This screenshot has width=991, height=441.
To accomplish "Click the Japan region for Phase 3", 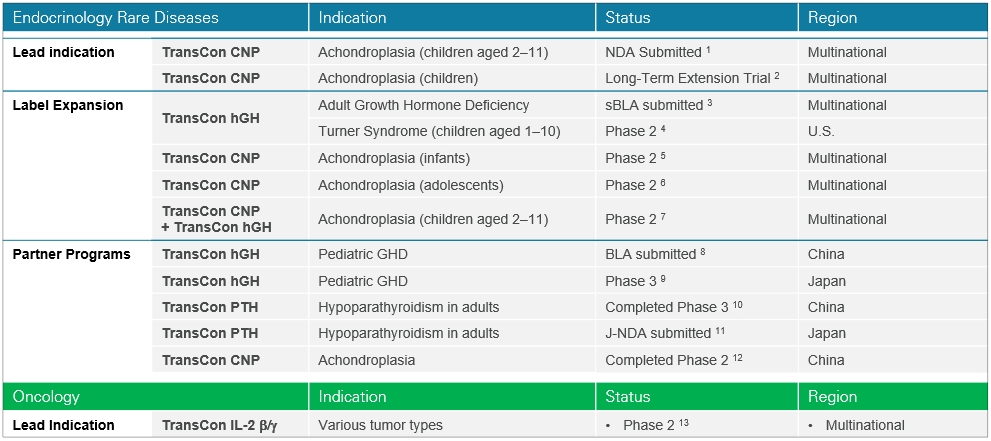I will 827,281.
